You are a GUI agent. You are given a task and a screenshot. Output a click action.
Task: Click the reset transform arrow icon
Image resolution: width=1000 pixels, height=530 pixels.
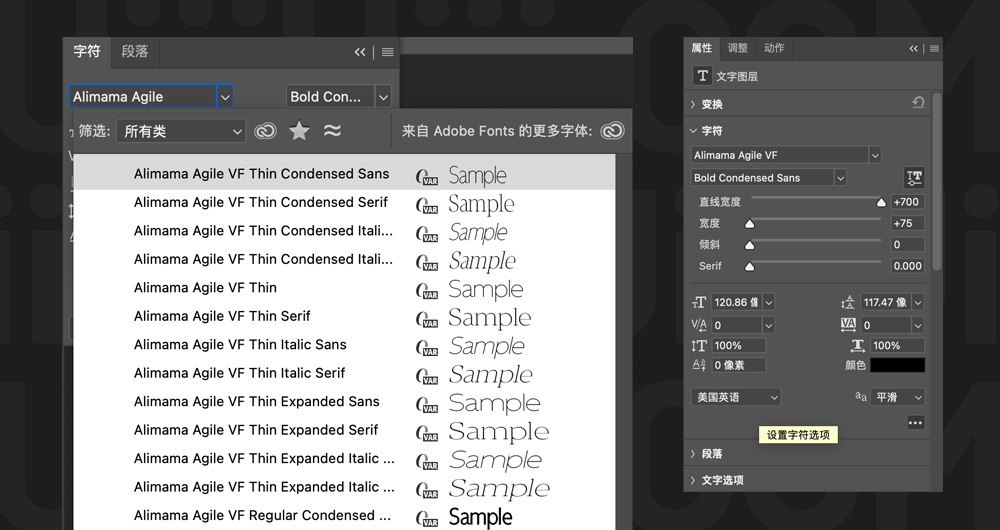coord(918,103)
